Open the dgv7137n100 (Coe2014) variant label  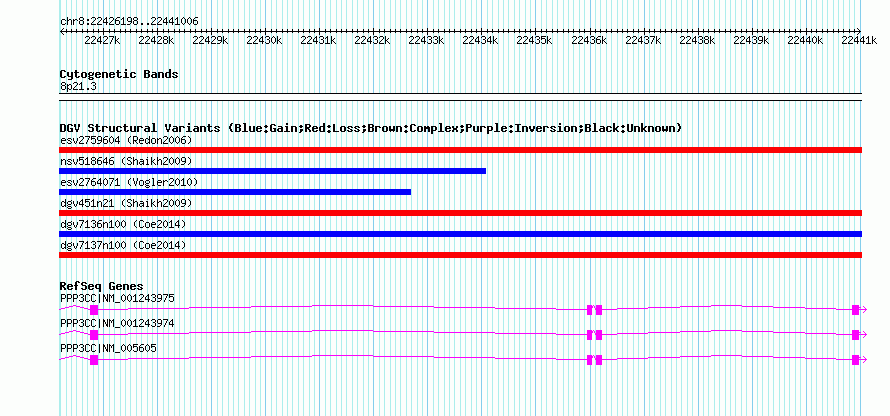pos(123,246)
